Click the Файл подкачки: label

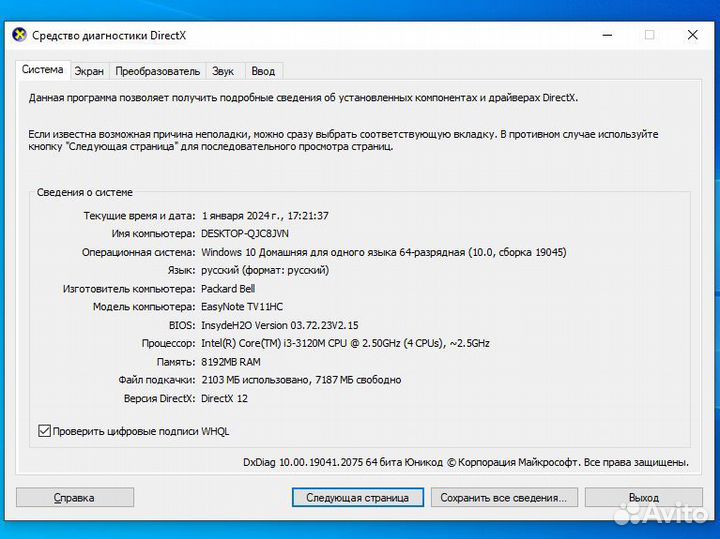tap(157, 380)
